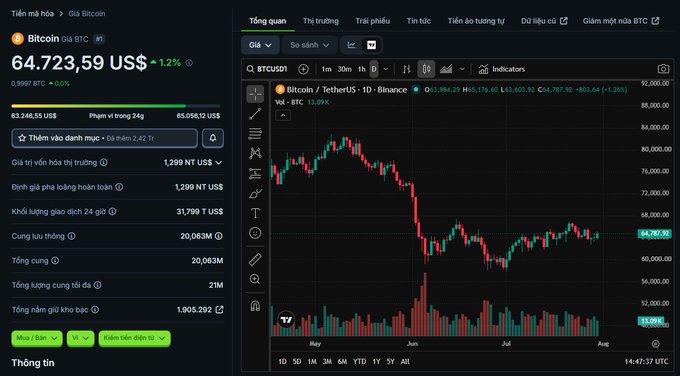Toggle the magnet snap mode
Image resolution: width=680 pixels, height=376 pixels.
[x=255, y=306]
